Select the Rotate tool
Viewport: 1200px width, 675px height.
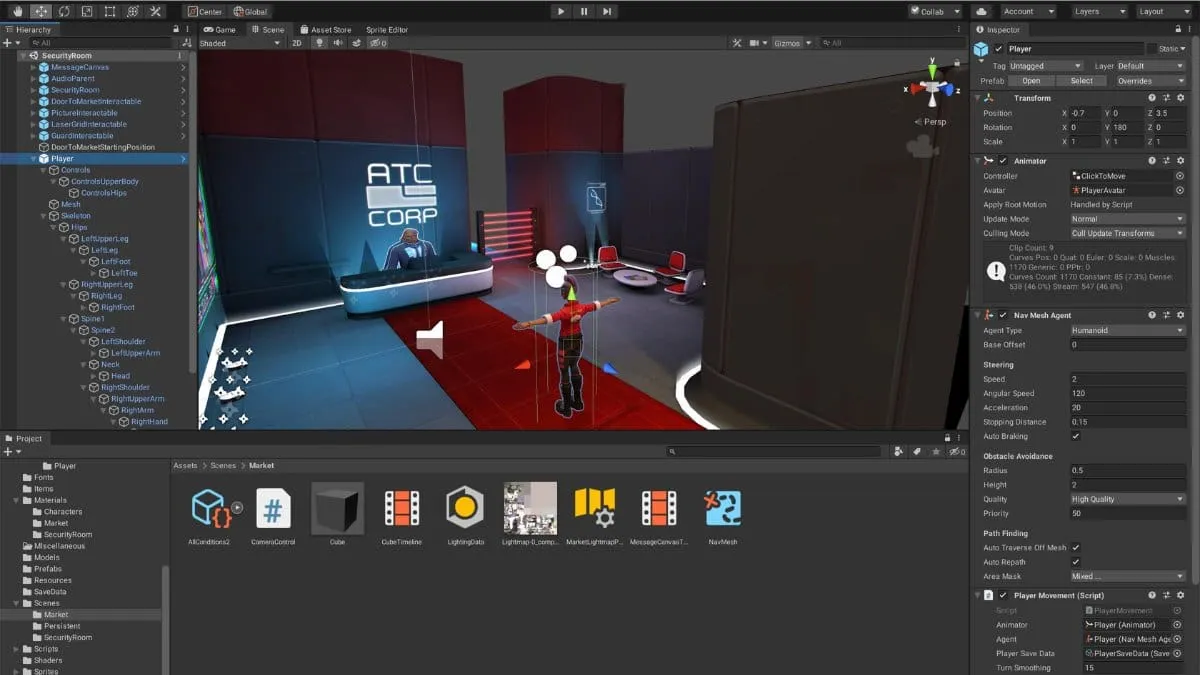[63, 11]
